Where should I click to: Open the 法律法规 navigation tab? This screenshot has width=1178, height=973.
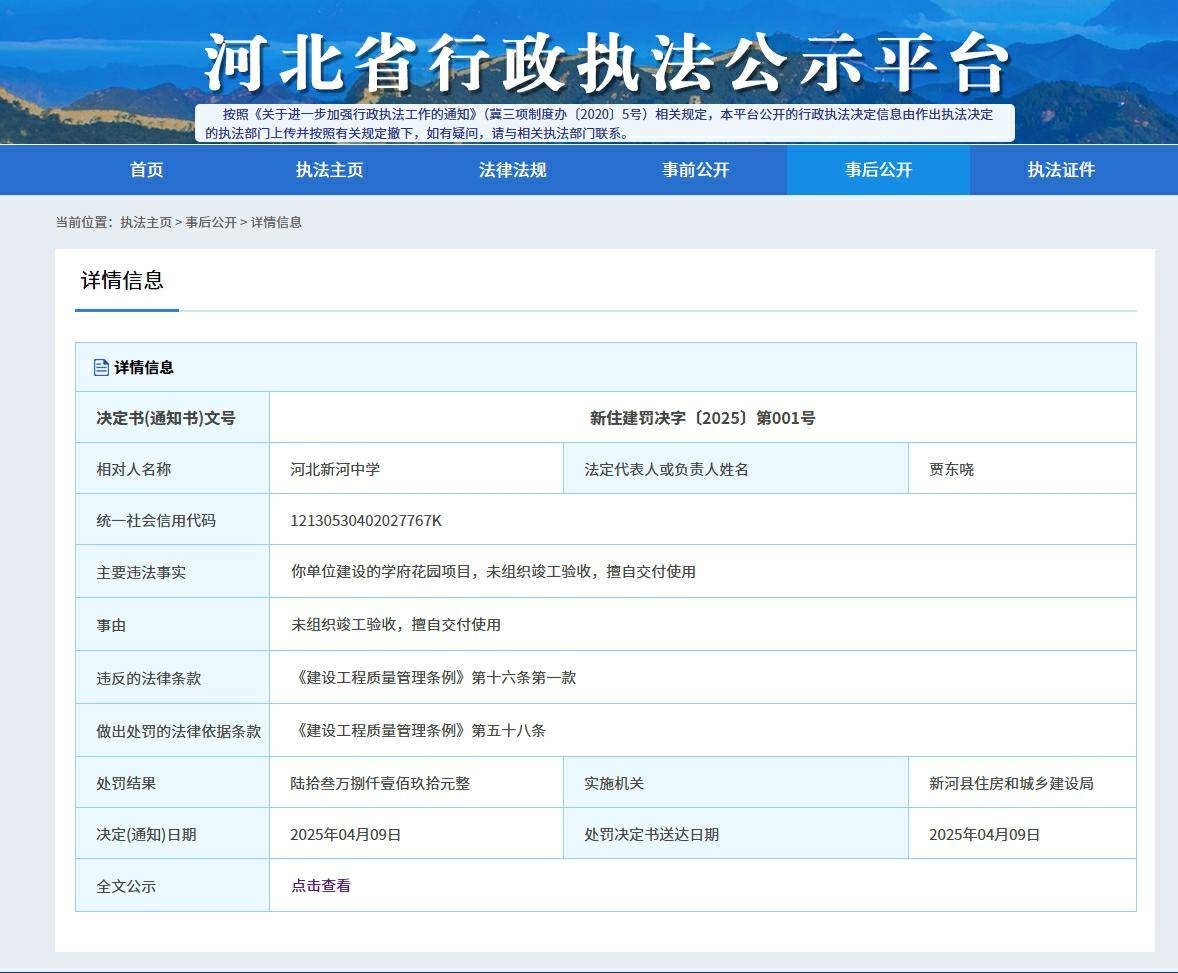tap(512, 170)
